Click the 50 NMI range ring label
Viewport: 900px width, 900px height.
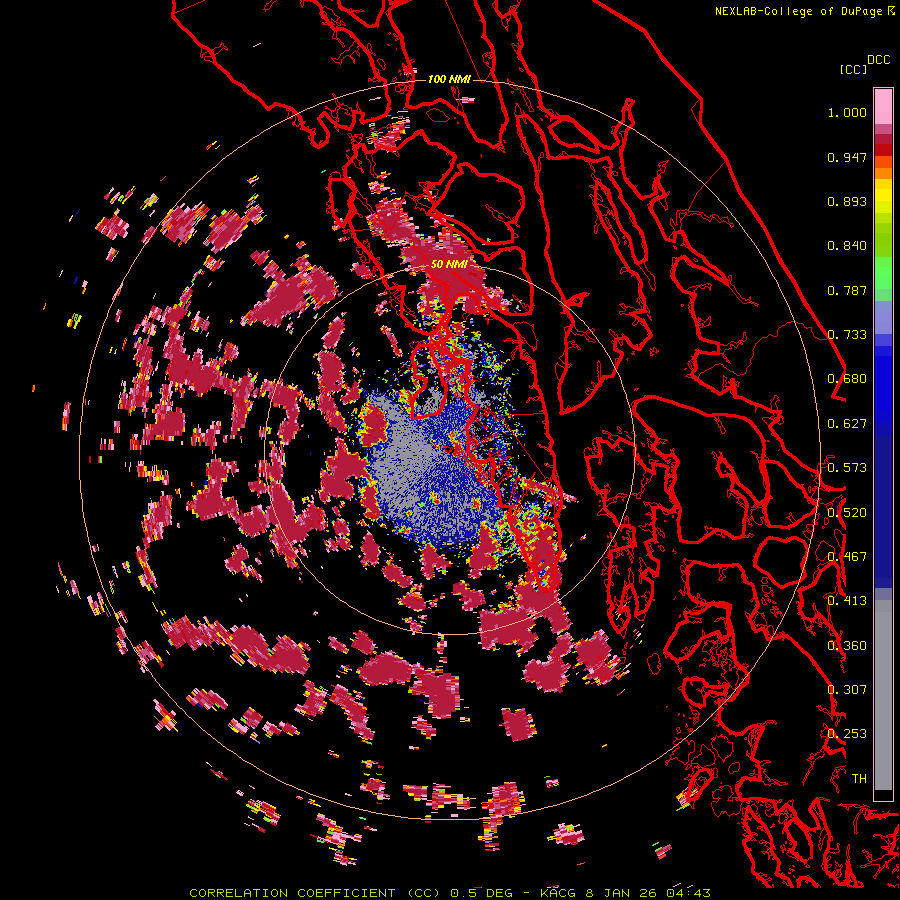pos(449,264)
